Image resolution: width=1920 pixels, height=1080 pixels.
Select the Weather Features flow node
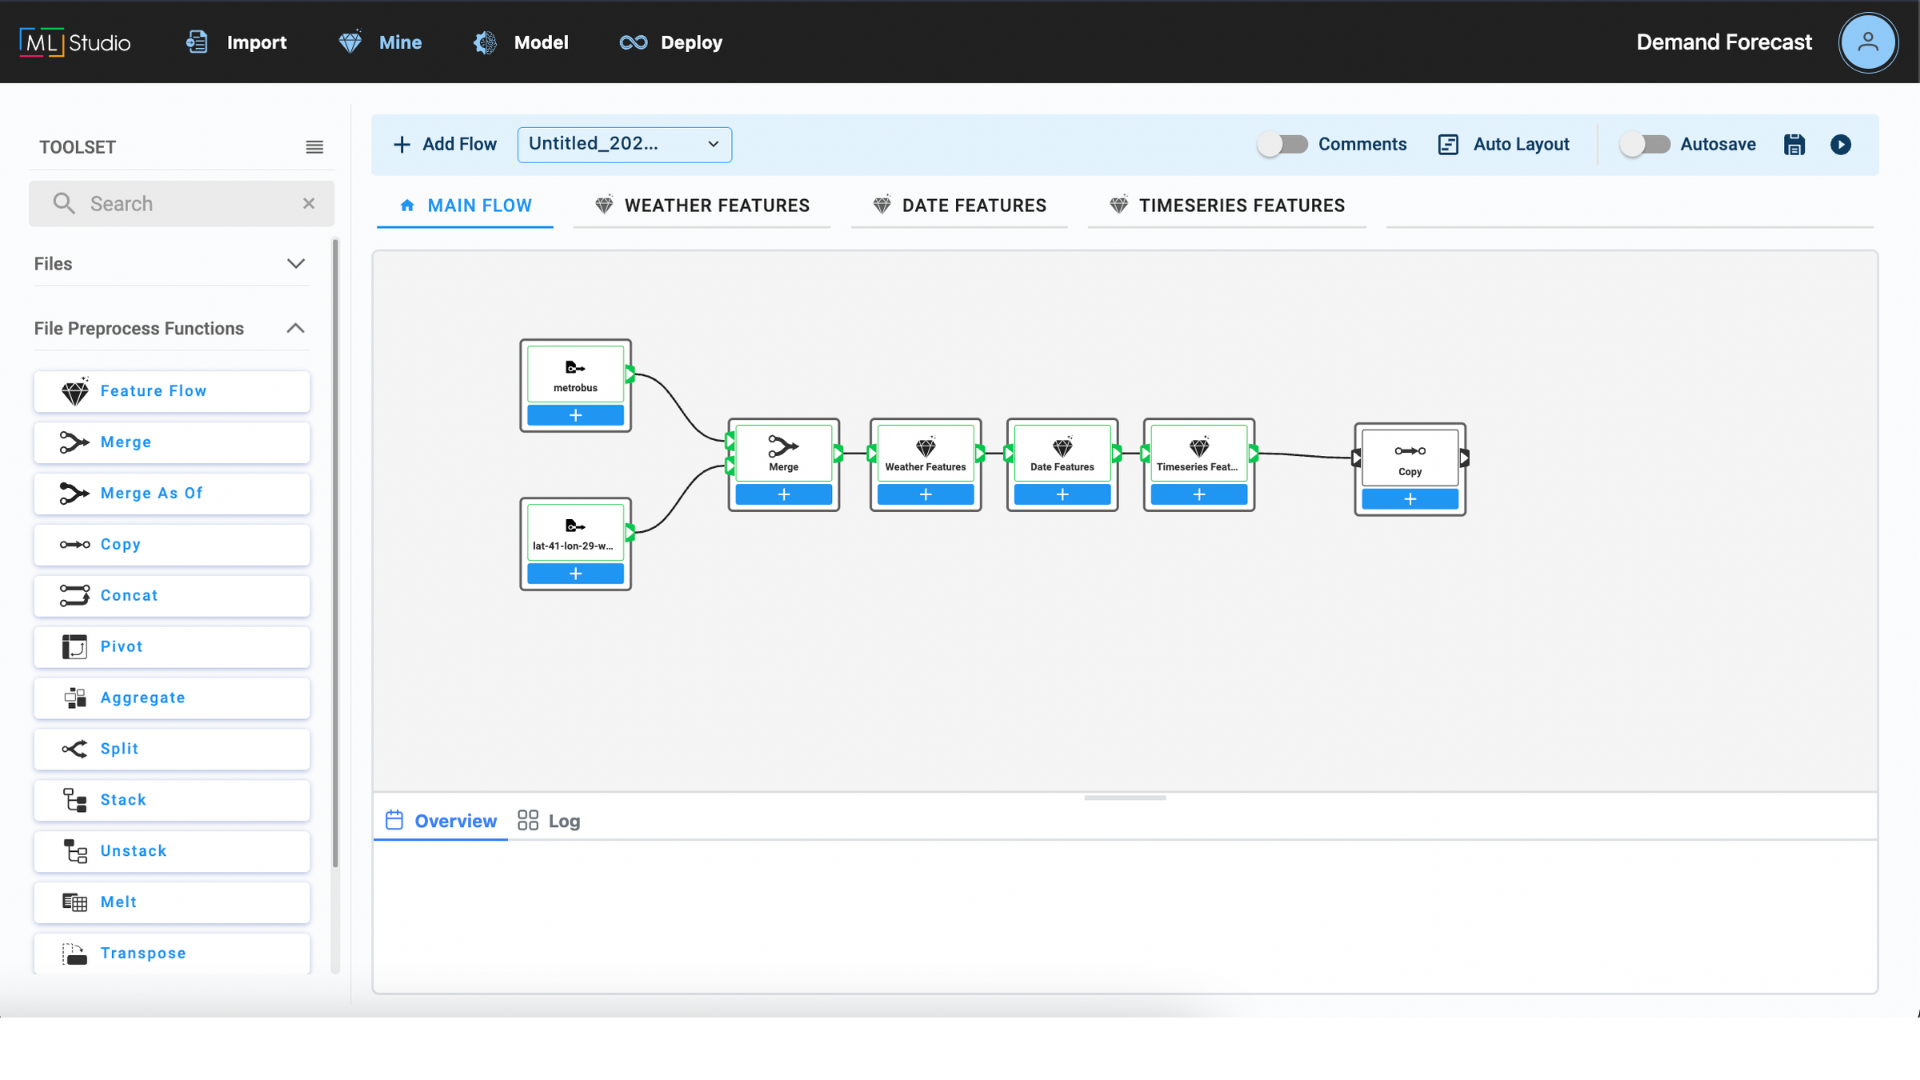[925, 453]
